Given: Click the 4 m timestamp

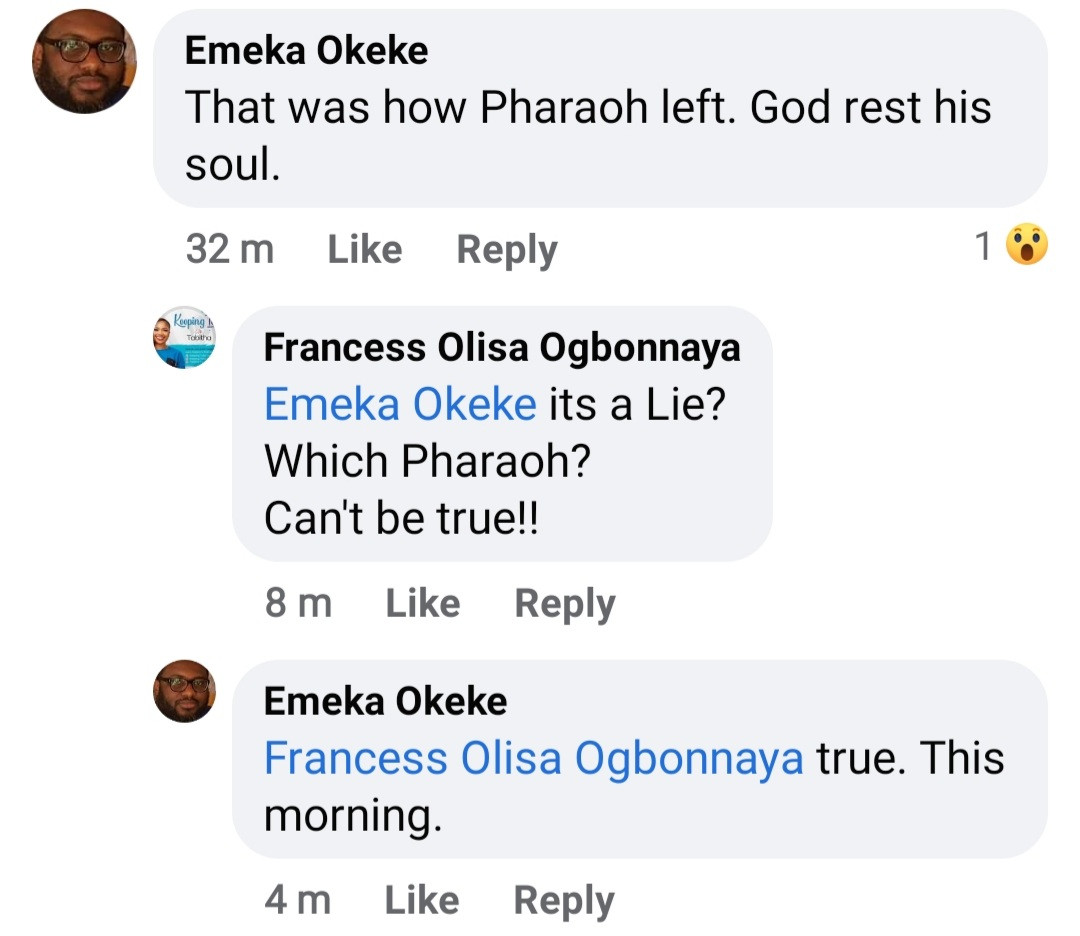Looking at the screenshot, I should tap(297, 900).
